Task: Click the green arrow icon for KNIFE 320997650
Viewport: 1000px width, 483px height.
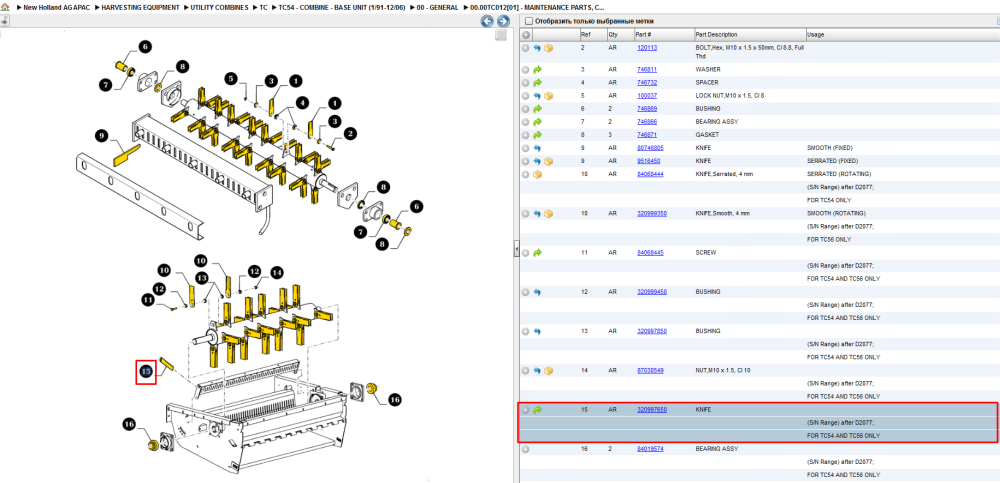Action: [537, 410]
